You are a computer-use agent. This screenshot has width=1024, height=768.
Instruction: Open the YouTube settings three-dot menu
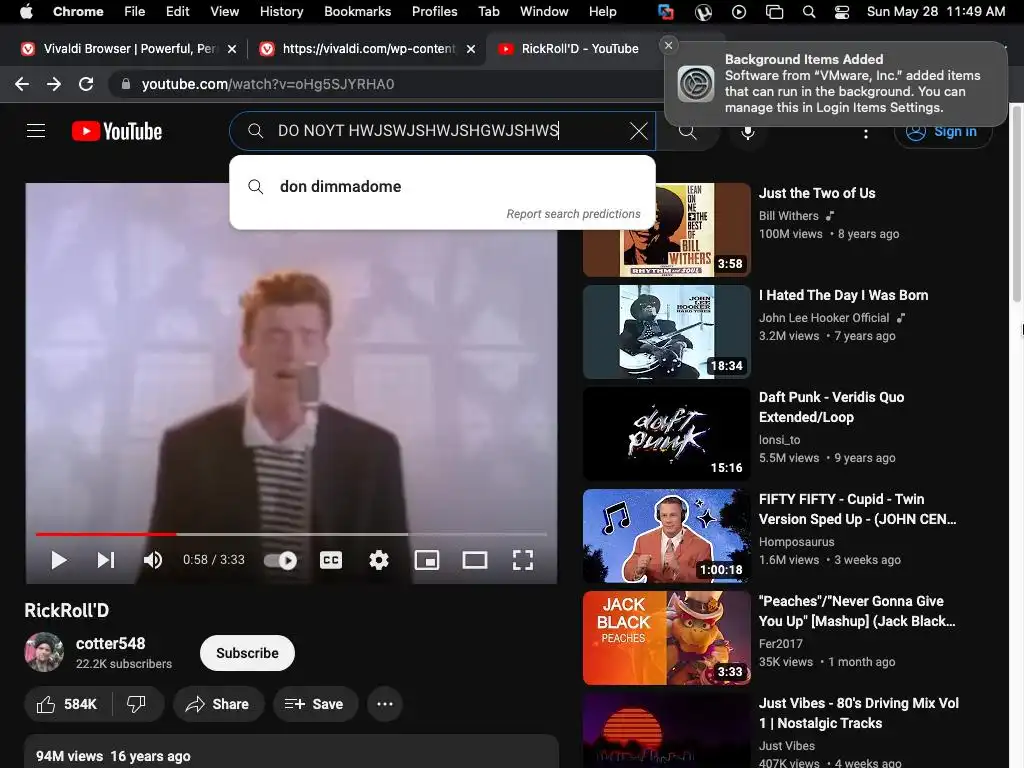pyautogui.click(x=866, y=133)
